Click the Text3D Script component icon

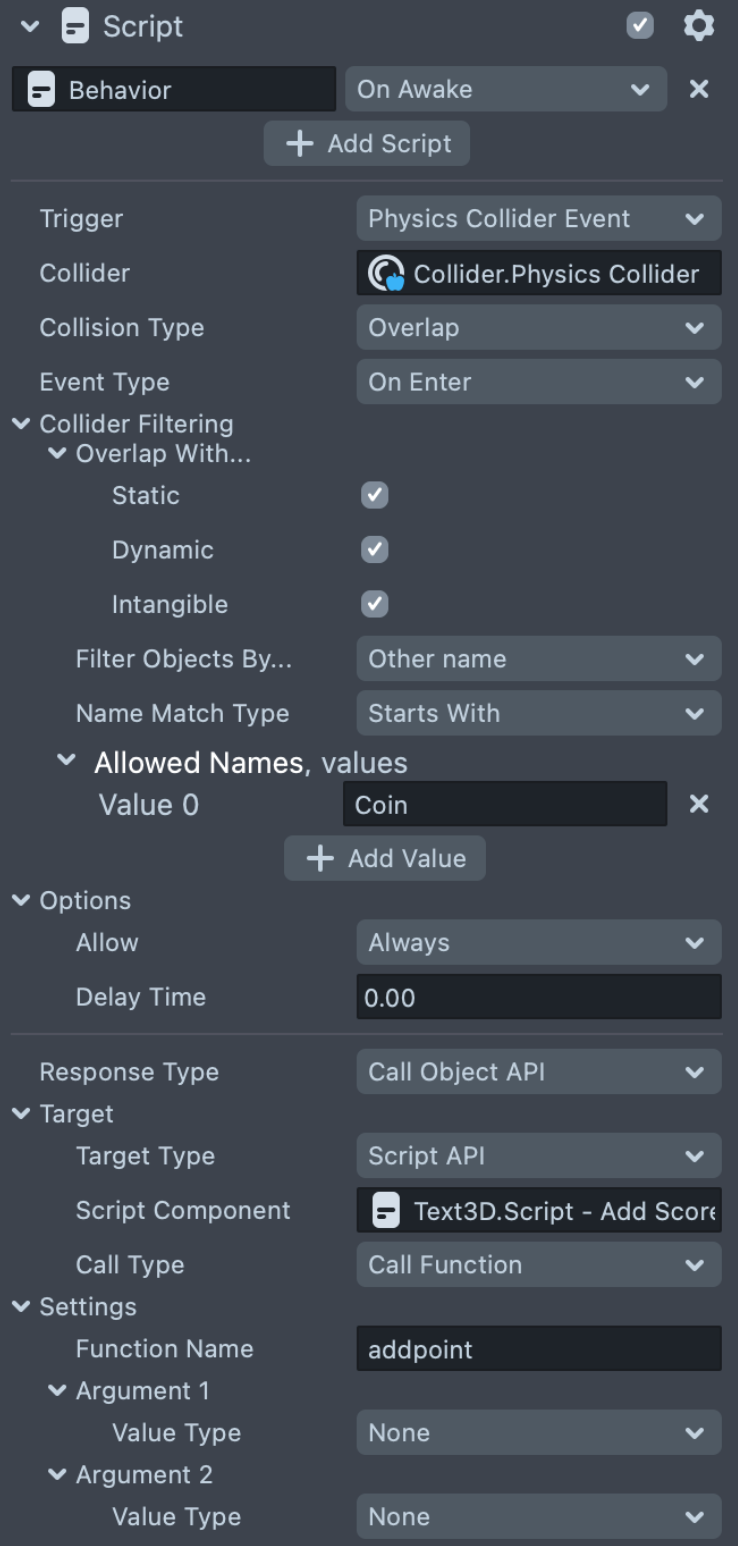[x=386, y=1211]
